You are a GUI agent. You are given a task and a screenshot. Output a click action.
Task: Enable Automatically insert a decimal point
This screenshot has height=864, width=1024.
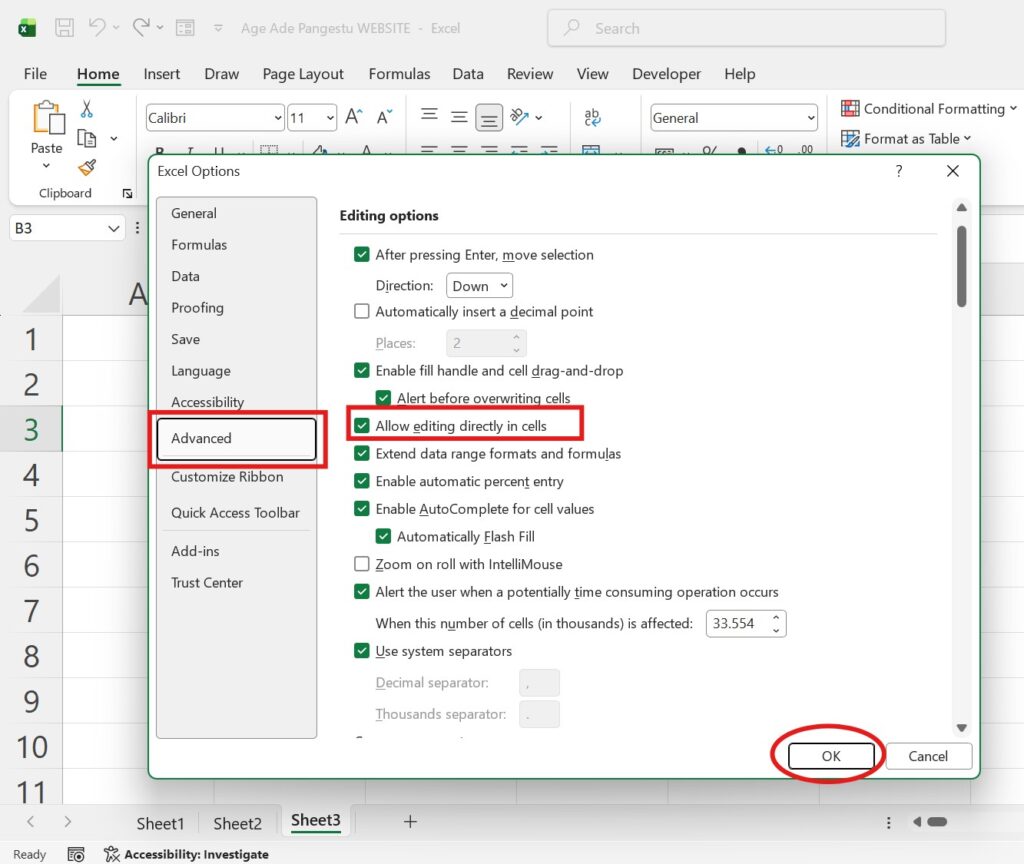point(361,311)
